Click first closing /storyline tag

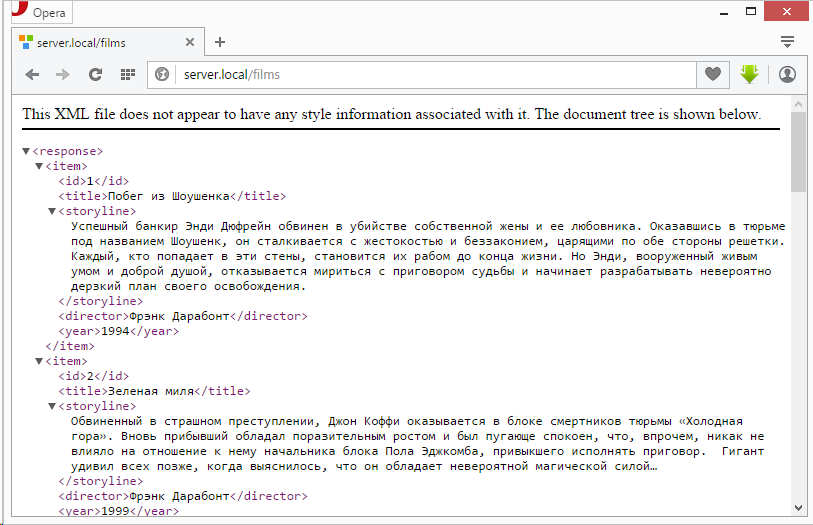[x=101, y=301]
